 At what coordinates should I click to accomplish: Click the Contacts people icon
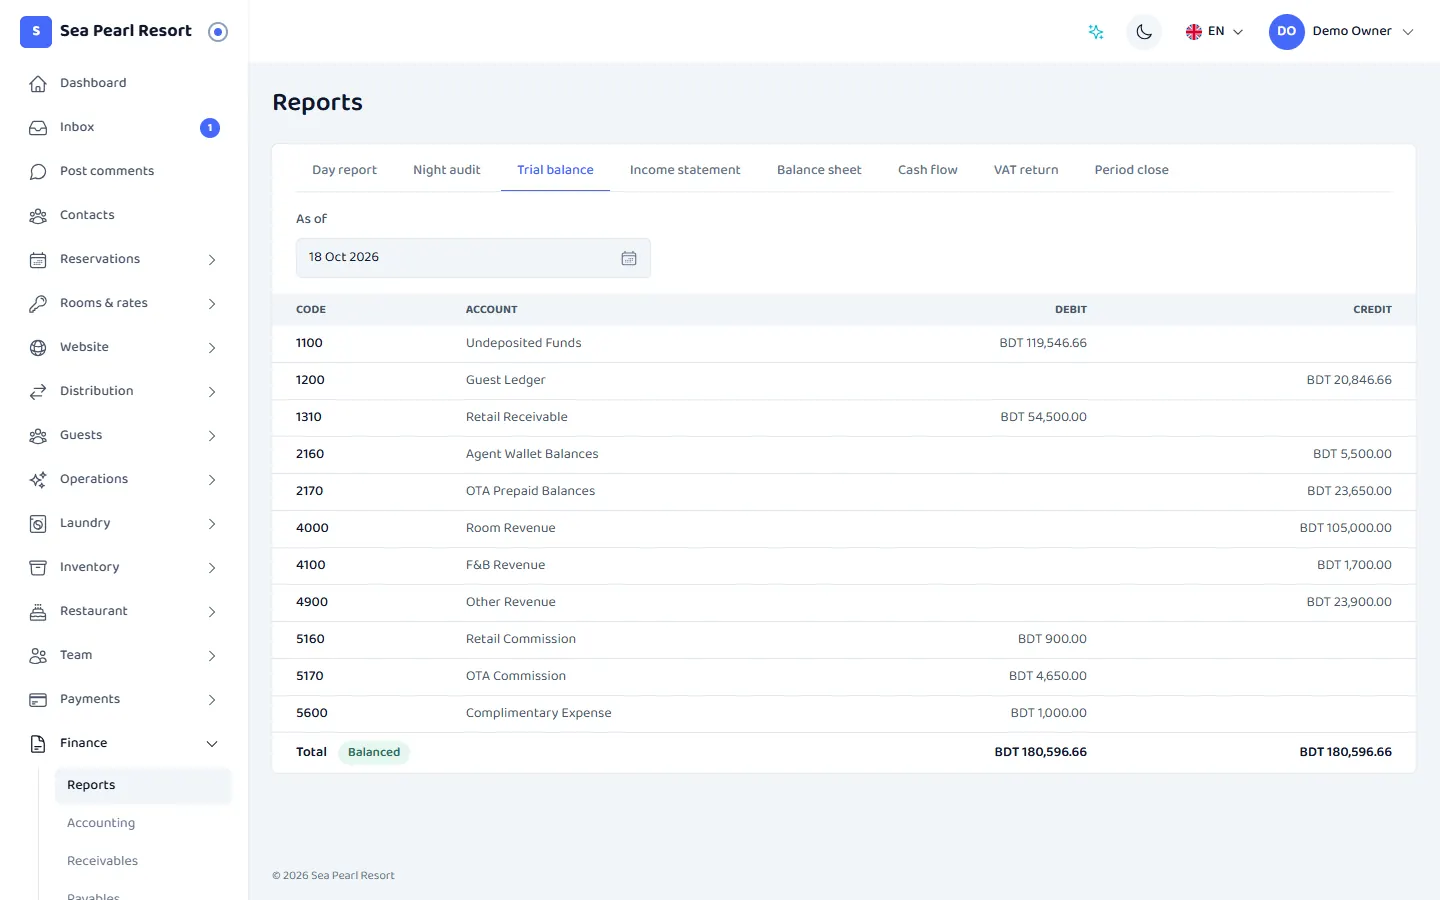tap(38, 215)
